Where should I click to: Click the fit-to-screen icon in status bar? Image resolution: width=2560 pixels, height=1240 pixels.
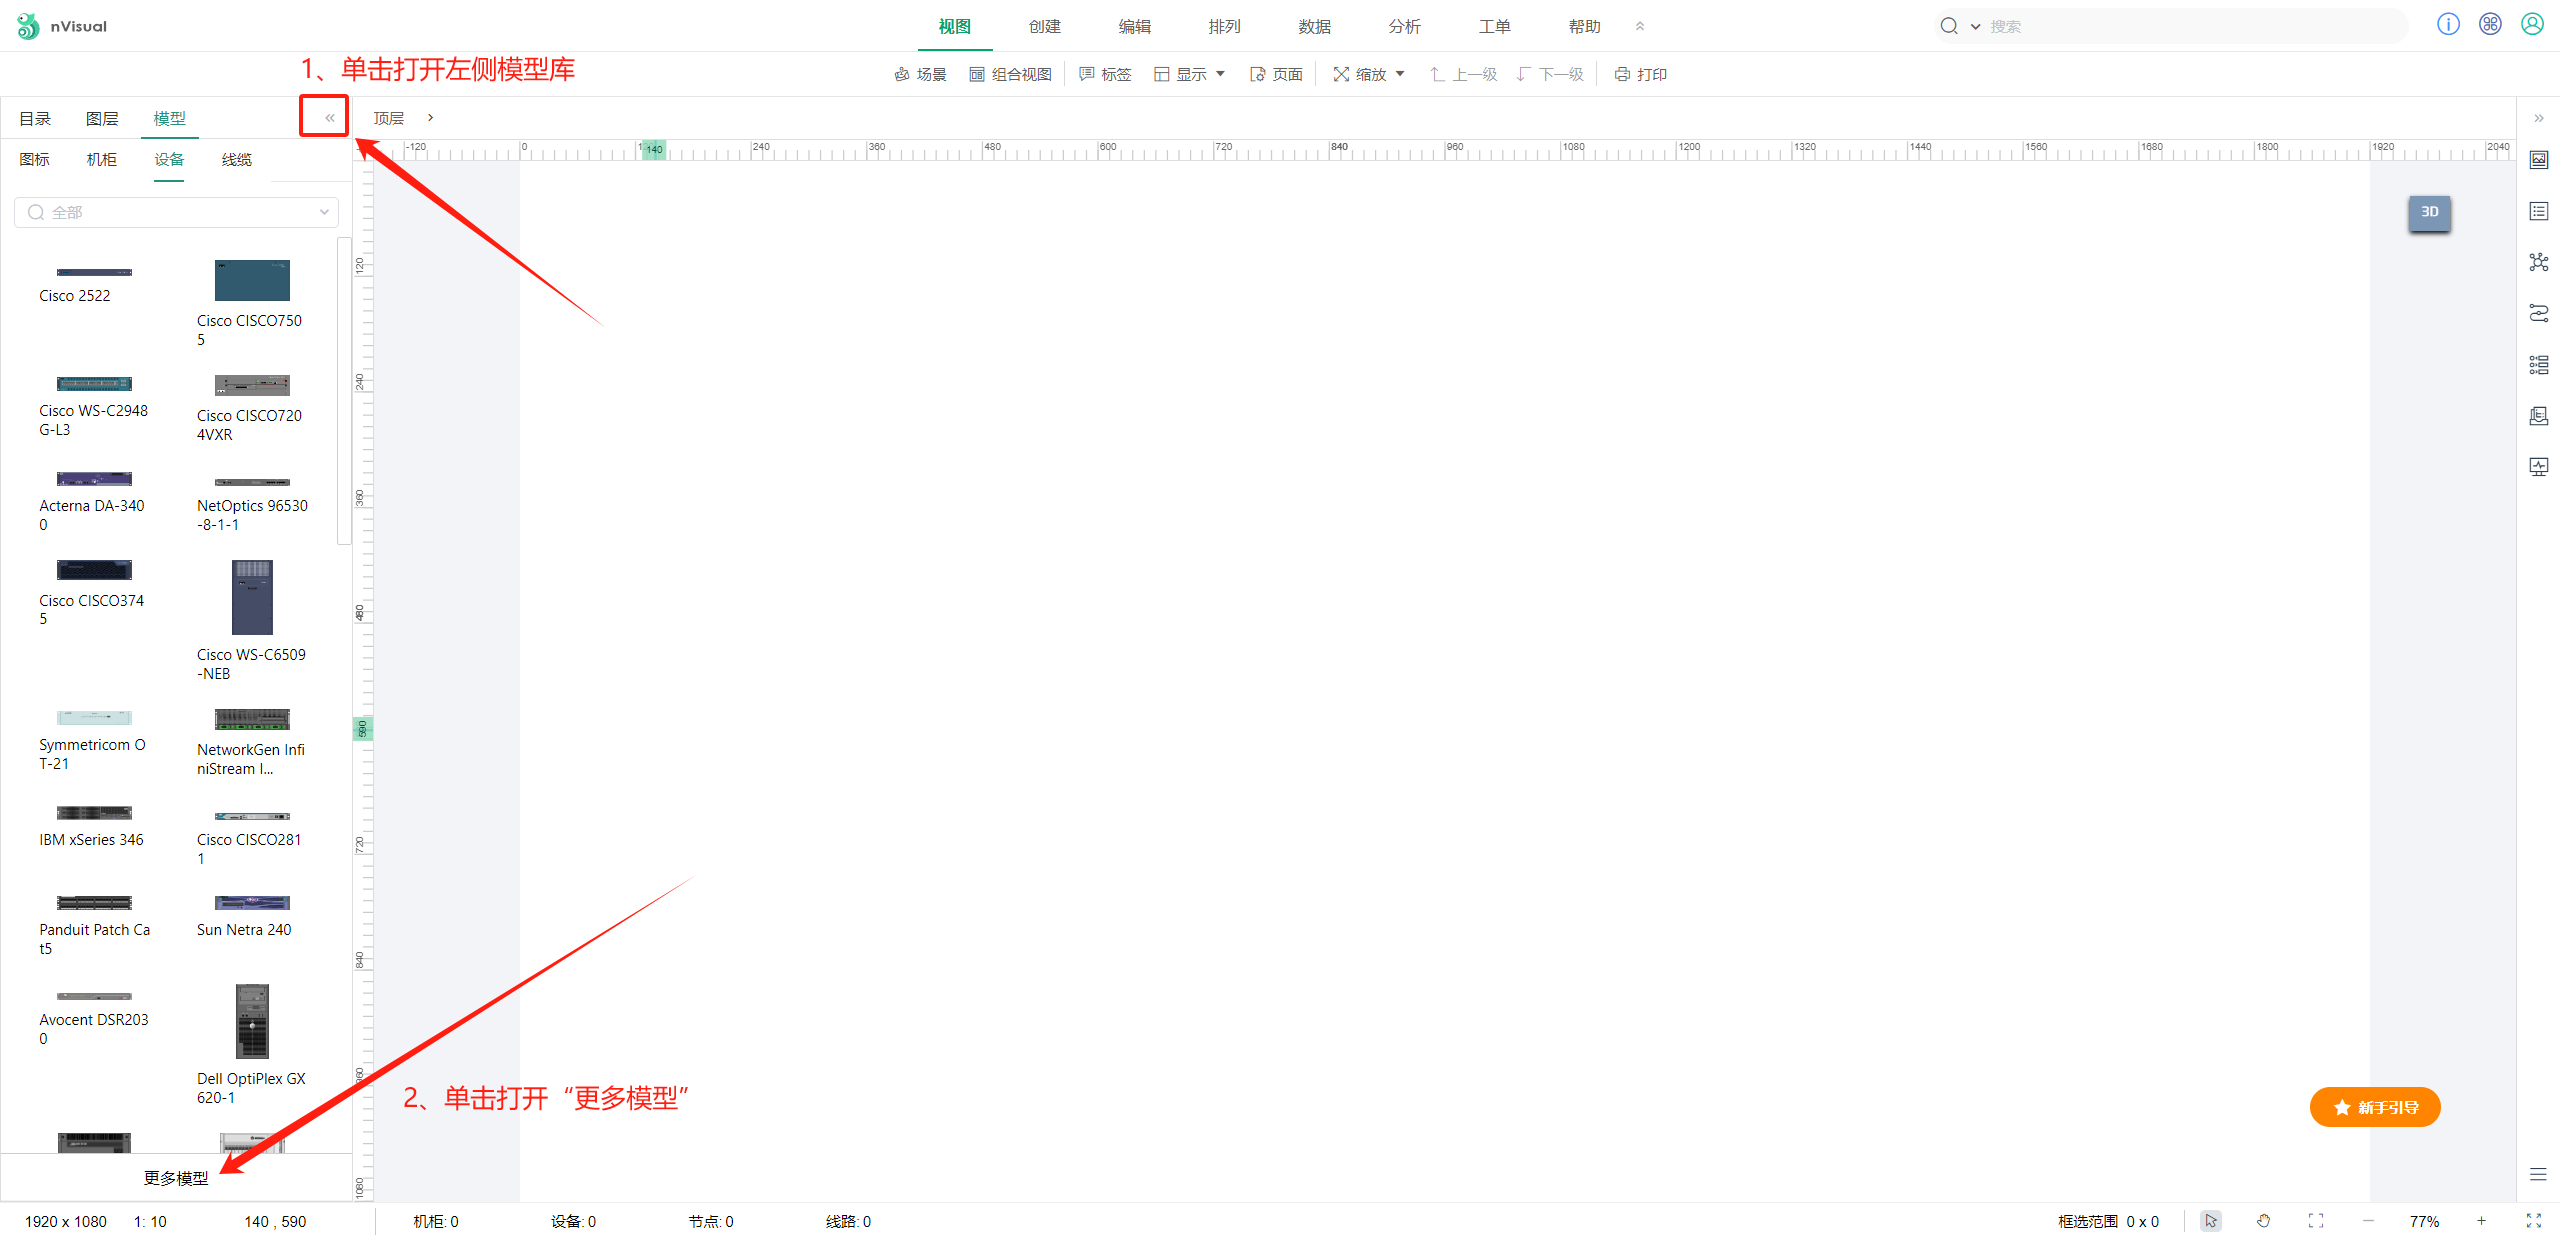point(2315,1221)
